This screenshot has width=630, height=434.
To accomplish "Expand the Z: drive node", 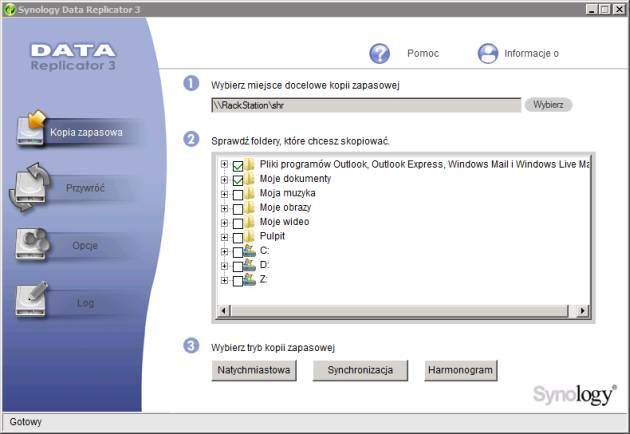I will 224,280.
